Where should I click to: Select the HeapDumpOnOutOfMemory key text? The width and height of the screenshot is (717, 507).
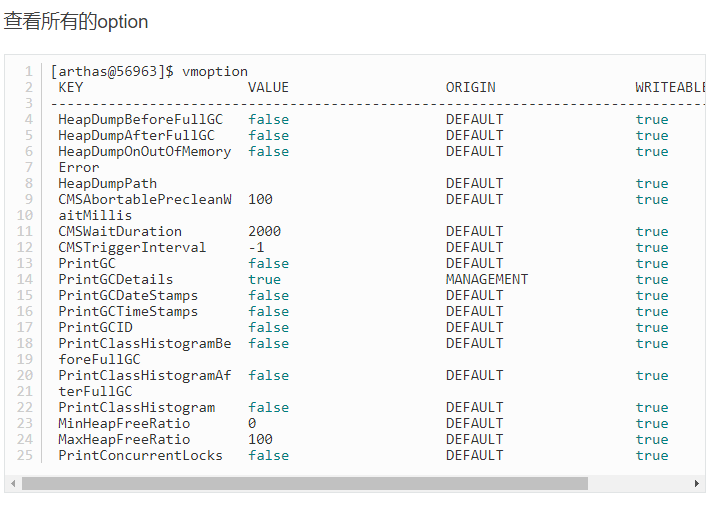pyautogui.click(x=145, y=151)
